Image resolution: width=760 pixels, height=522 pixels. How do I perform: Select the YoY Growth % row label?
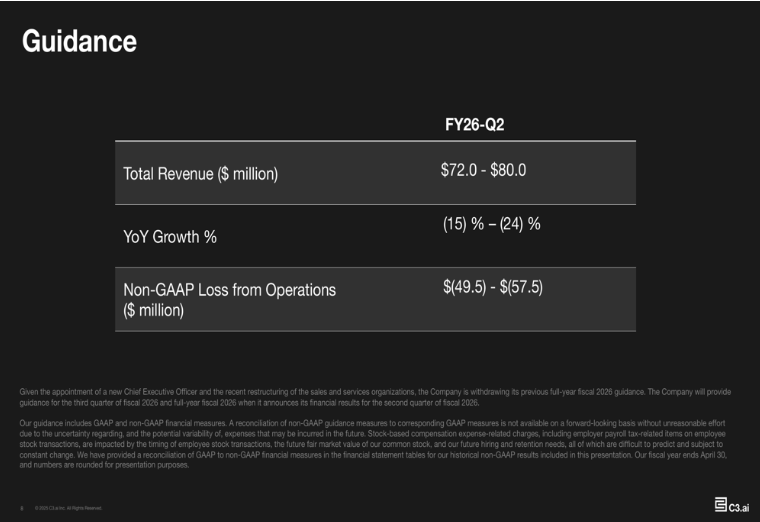[x=170, y=237]
